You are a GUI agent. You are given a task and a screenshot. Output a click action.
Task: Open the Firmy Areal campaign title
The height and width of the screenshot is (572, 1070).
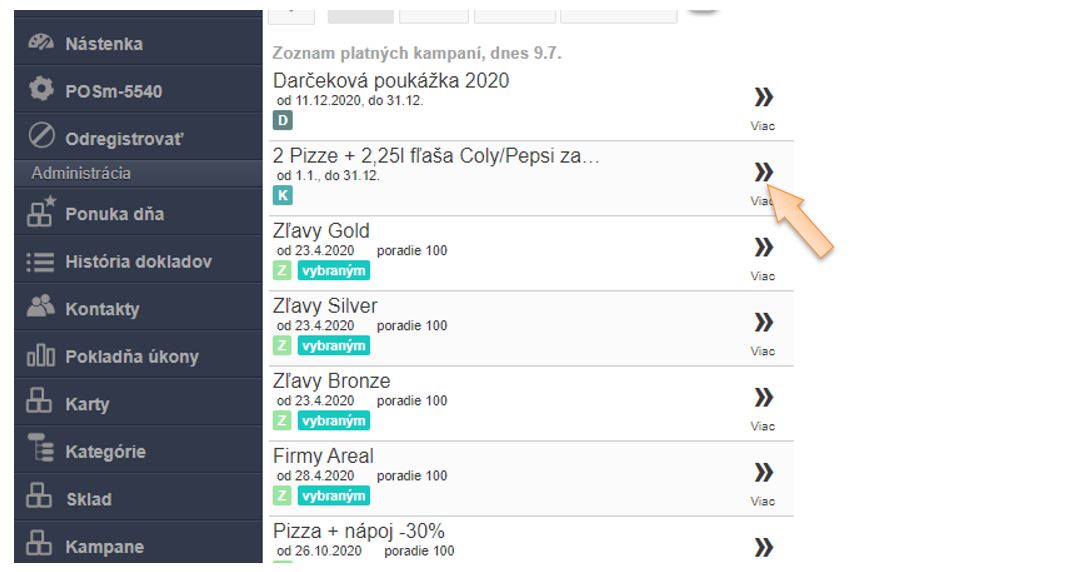click(323, 456)
